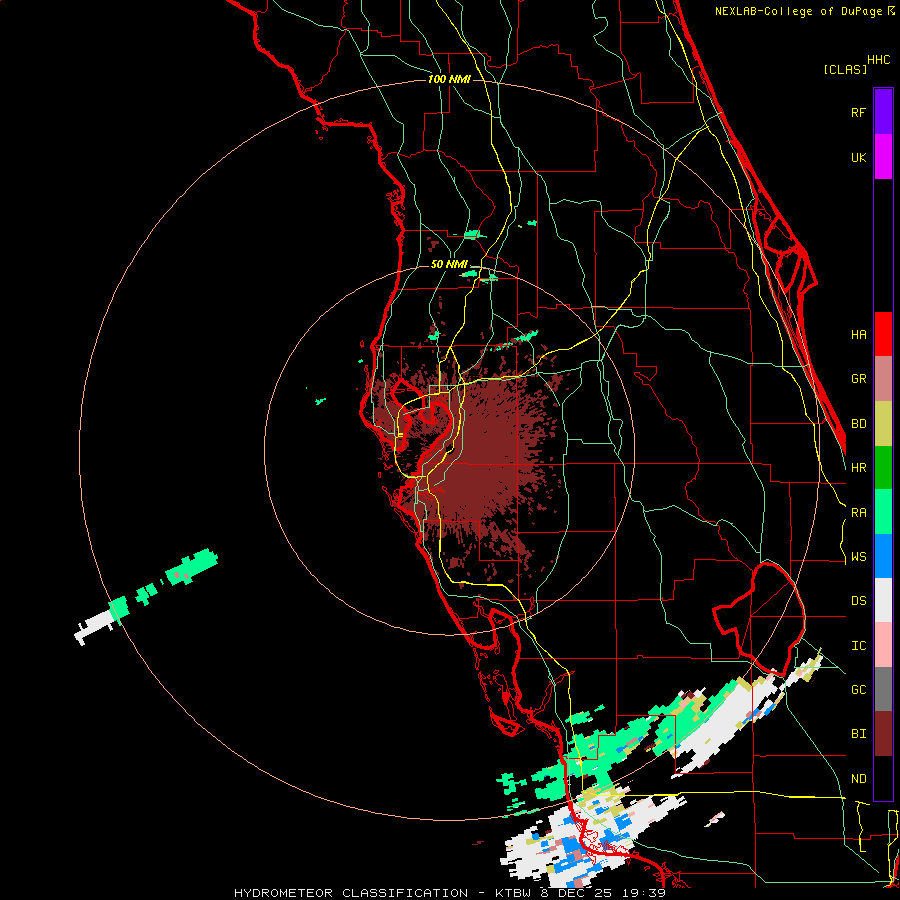Viewport: 900px width, 900px height.
Task: Click the RA legend label
Action: click(x=859, y=513)
